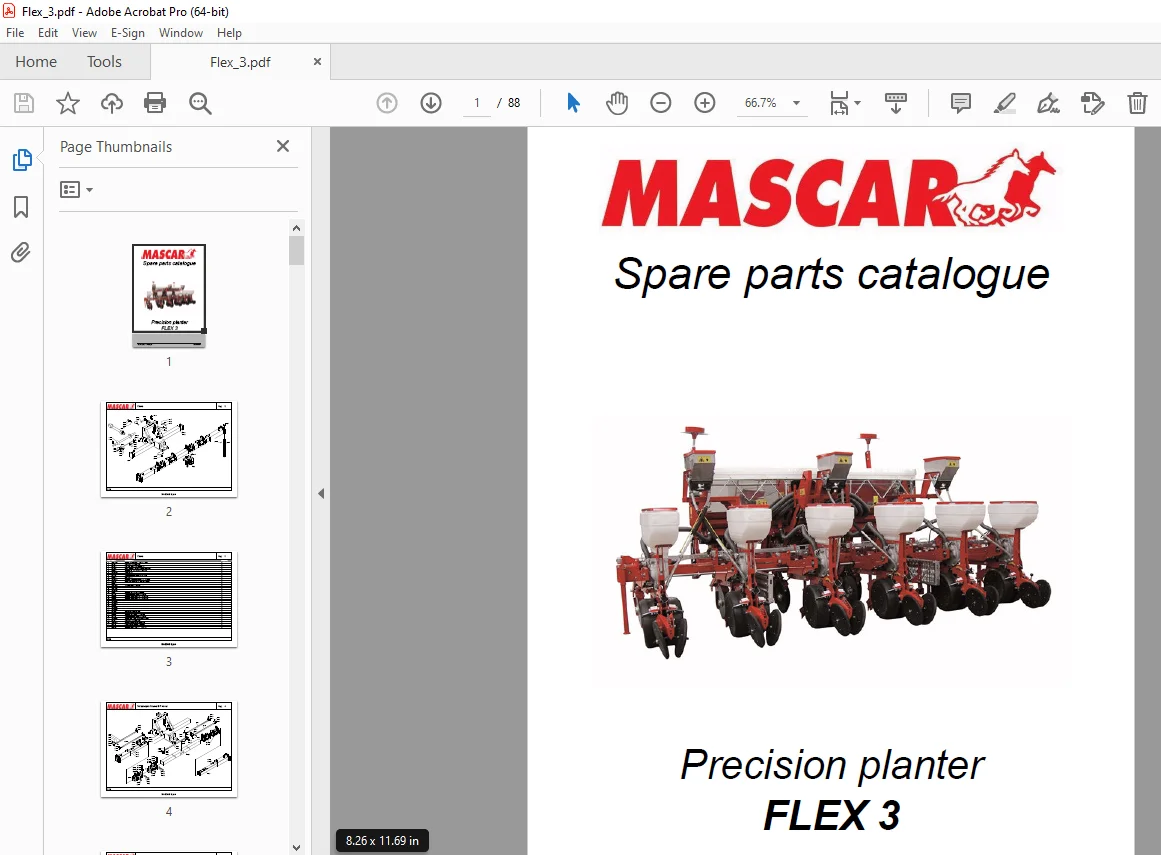The width and height of the screenshot is (1161, 855).
Task: Select page 4 thumbnail
Action: coord(169,749)
